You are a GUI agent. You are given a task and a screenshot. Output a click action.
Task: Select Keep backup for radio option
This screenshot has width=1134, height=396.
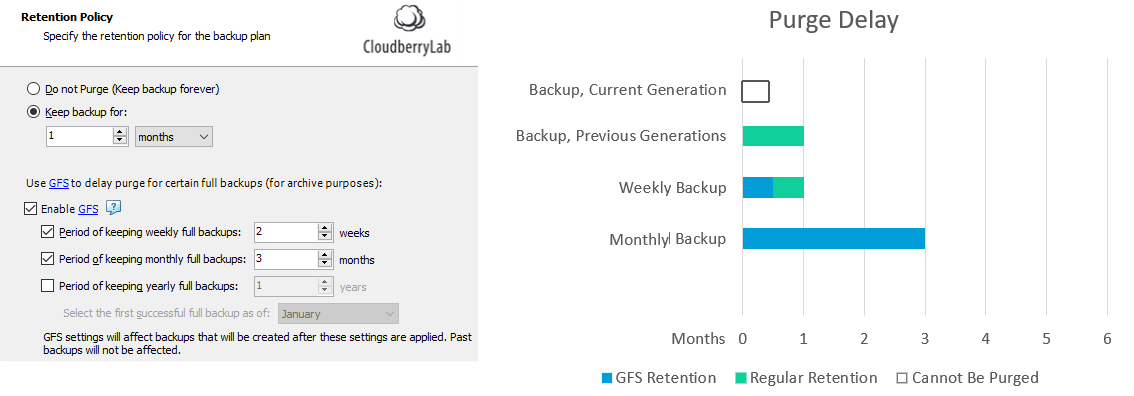[33, 112]
